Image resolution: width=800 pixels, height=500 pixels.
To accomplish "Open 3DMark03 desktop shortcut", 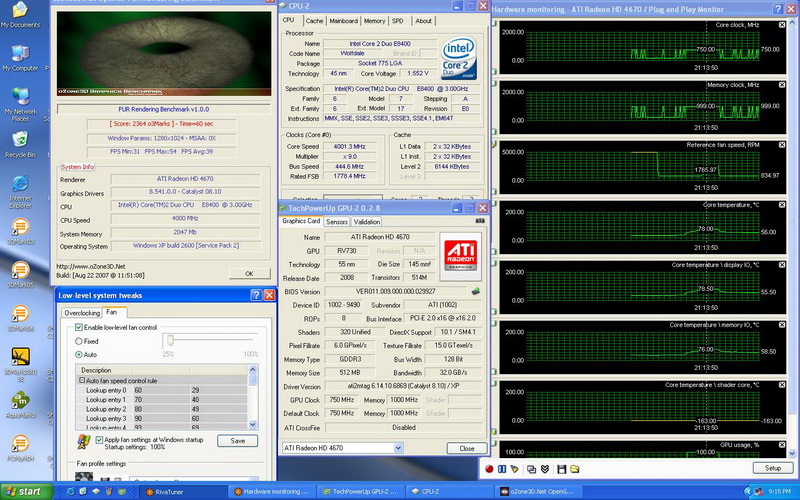I will 20,231.
